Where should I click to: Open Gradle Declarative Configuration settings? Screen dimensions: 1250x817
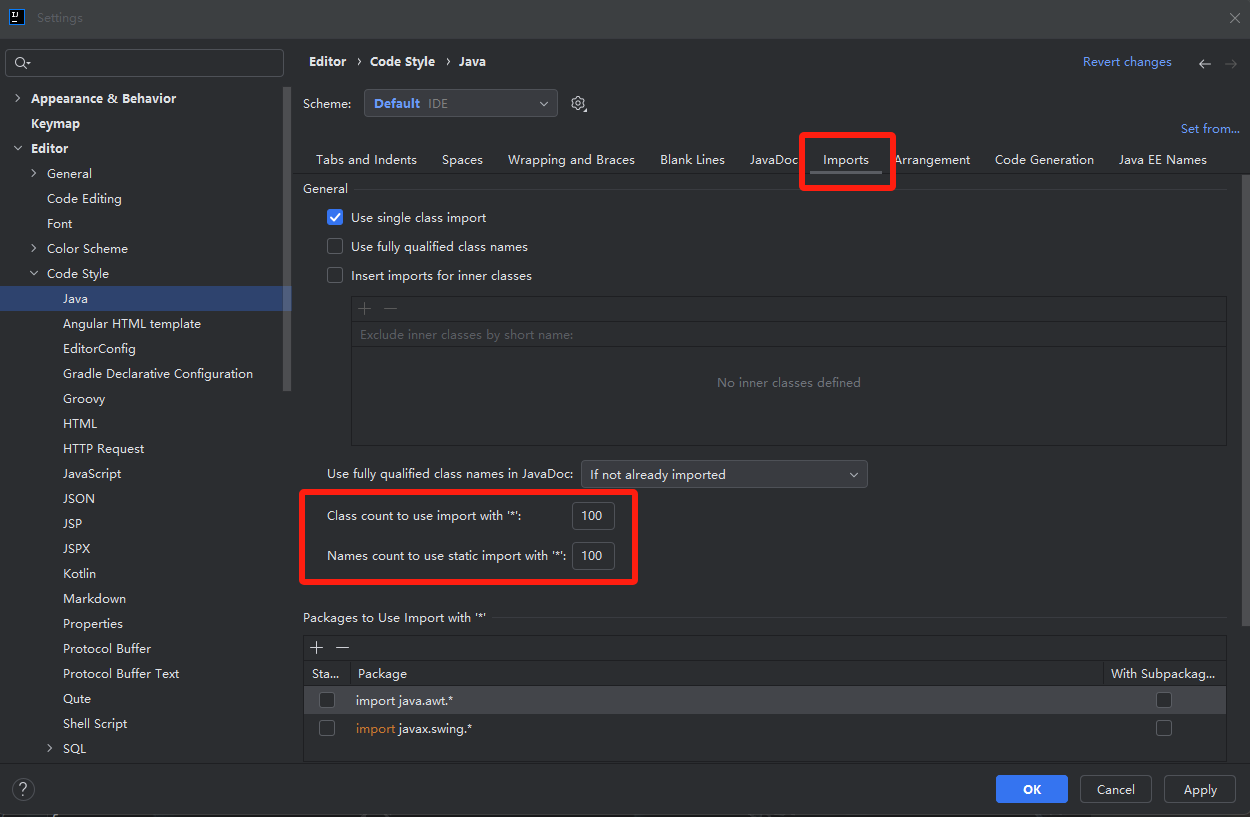pos(158,373)
